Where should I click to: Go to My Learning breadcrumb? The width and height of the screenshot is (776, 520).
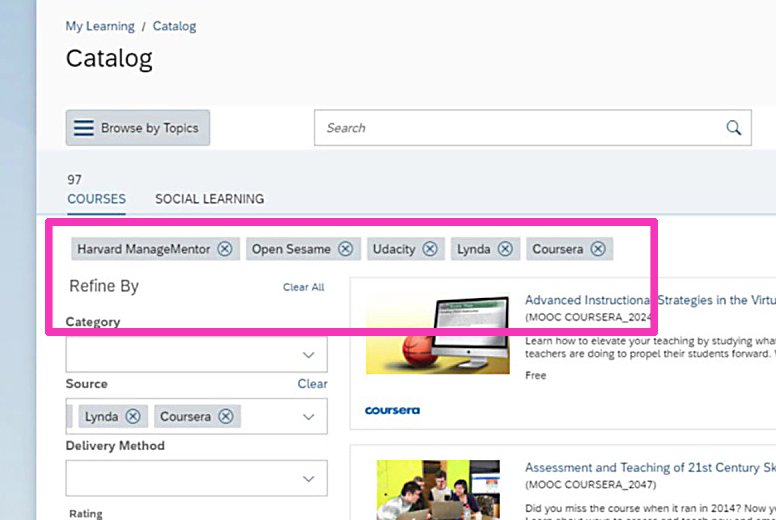click(x=100, y=26)
